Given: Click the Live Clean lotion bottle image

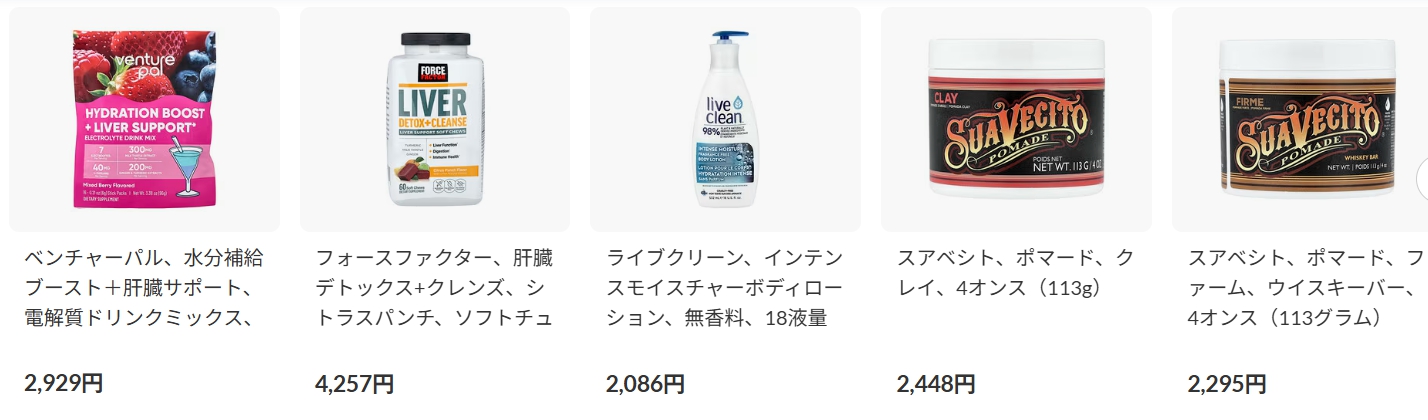Looking at the screenshot, I should (x=726, y=119).
